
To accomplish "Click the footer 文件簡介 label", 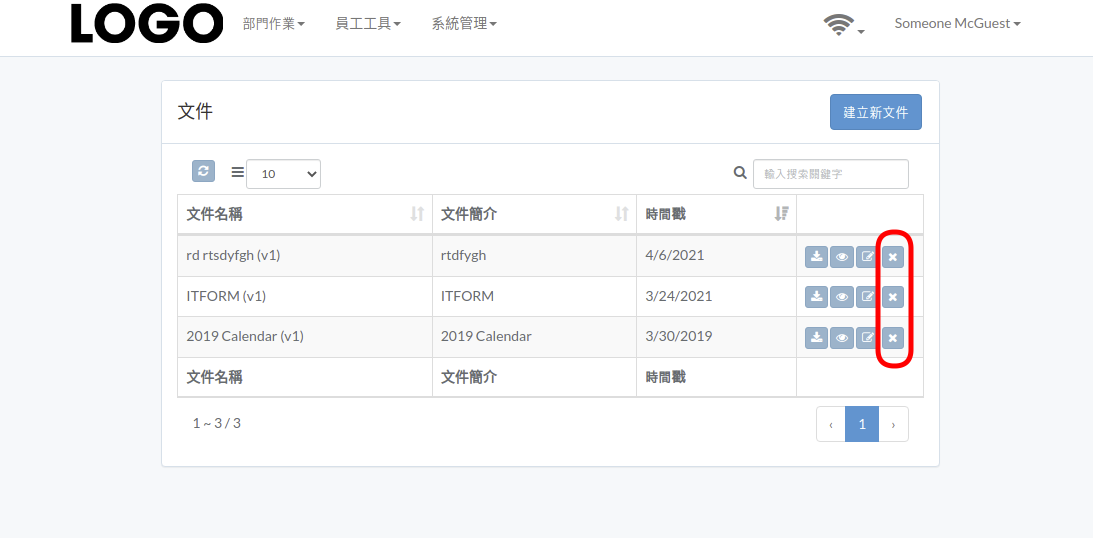I will click(469, 377).
